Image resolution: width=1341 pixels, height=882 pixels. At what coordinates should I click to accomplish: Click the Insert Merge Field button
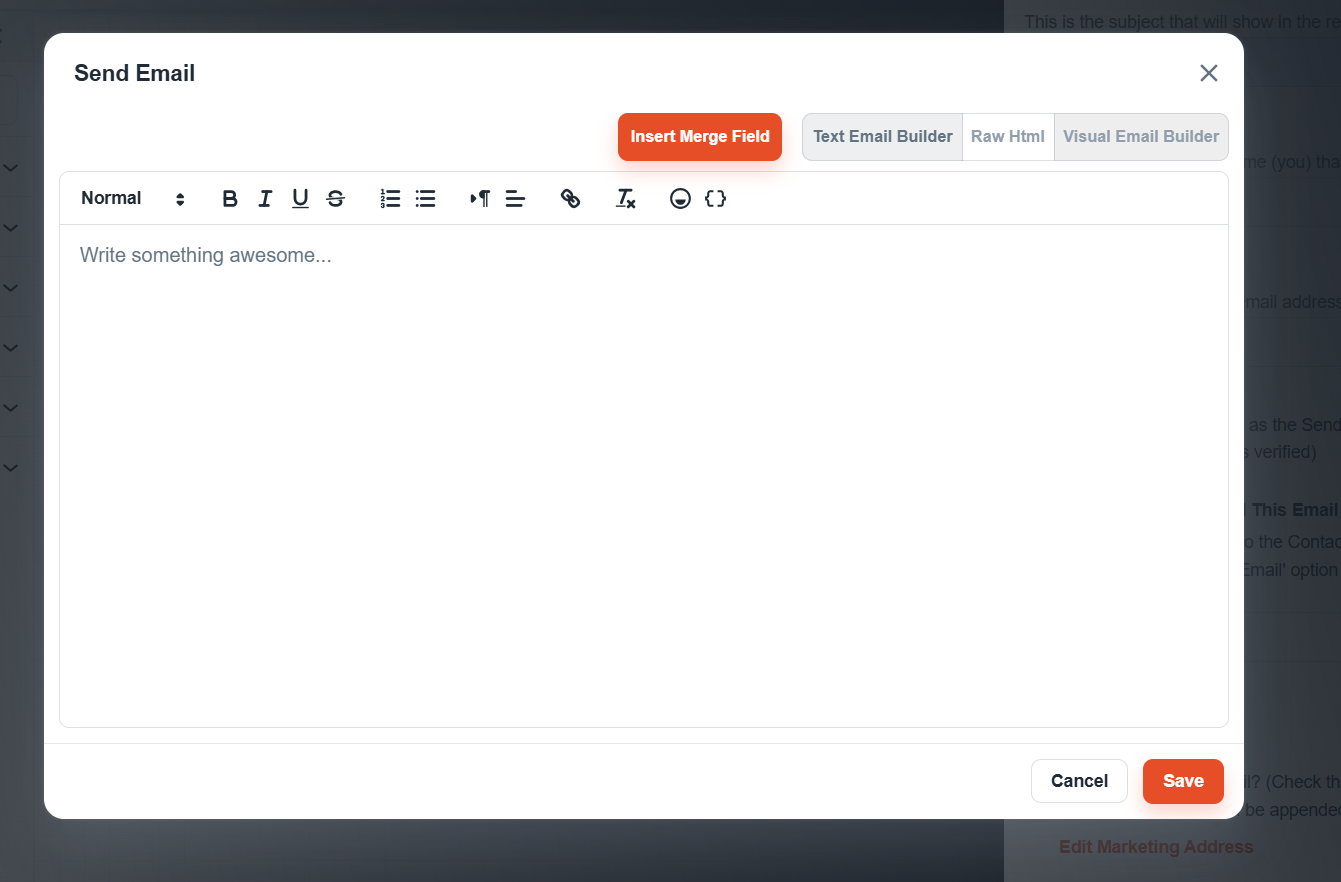point(700,137)
